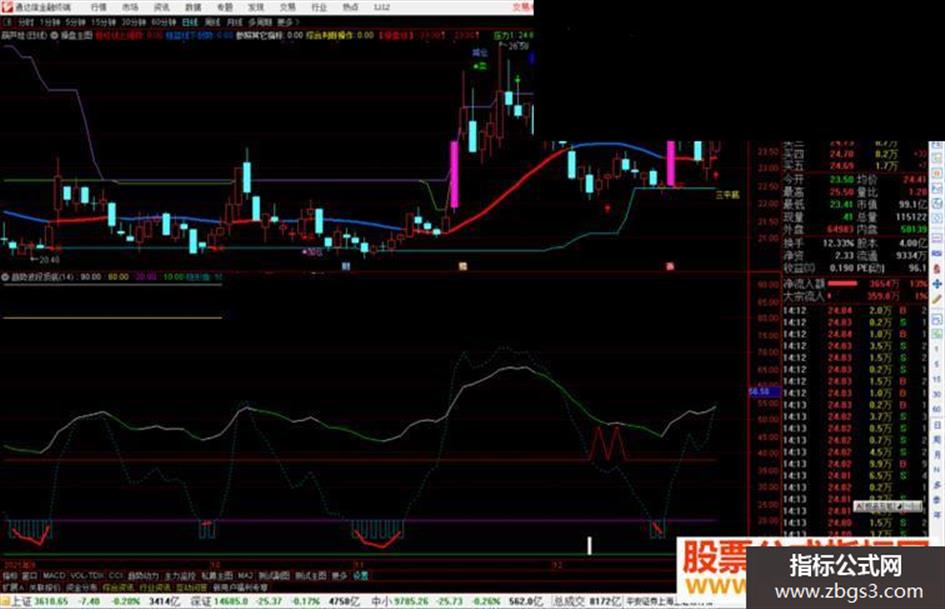The image size is (945, 609).
Task: Open the 资金分布 tab
Action: (x=81, y=587)
